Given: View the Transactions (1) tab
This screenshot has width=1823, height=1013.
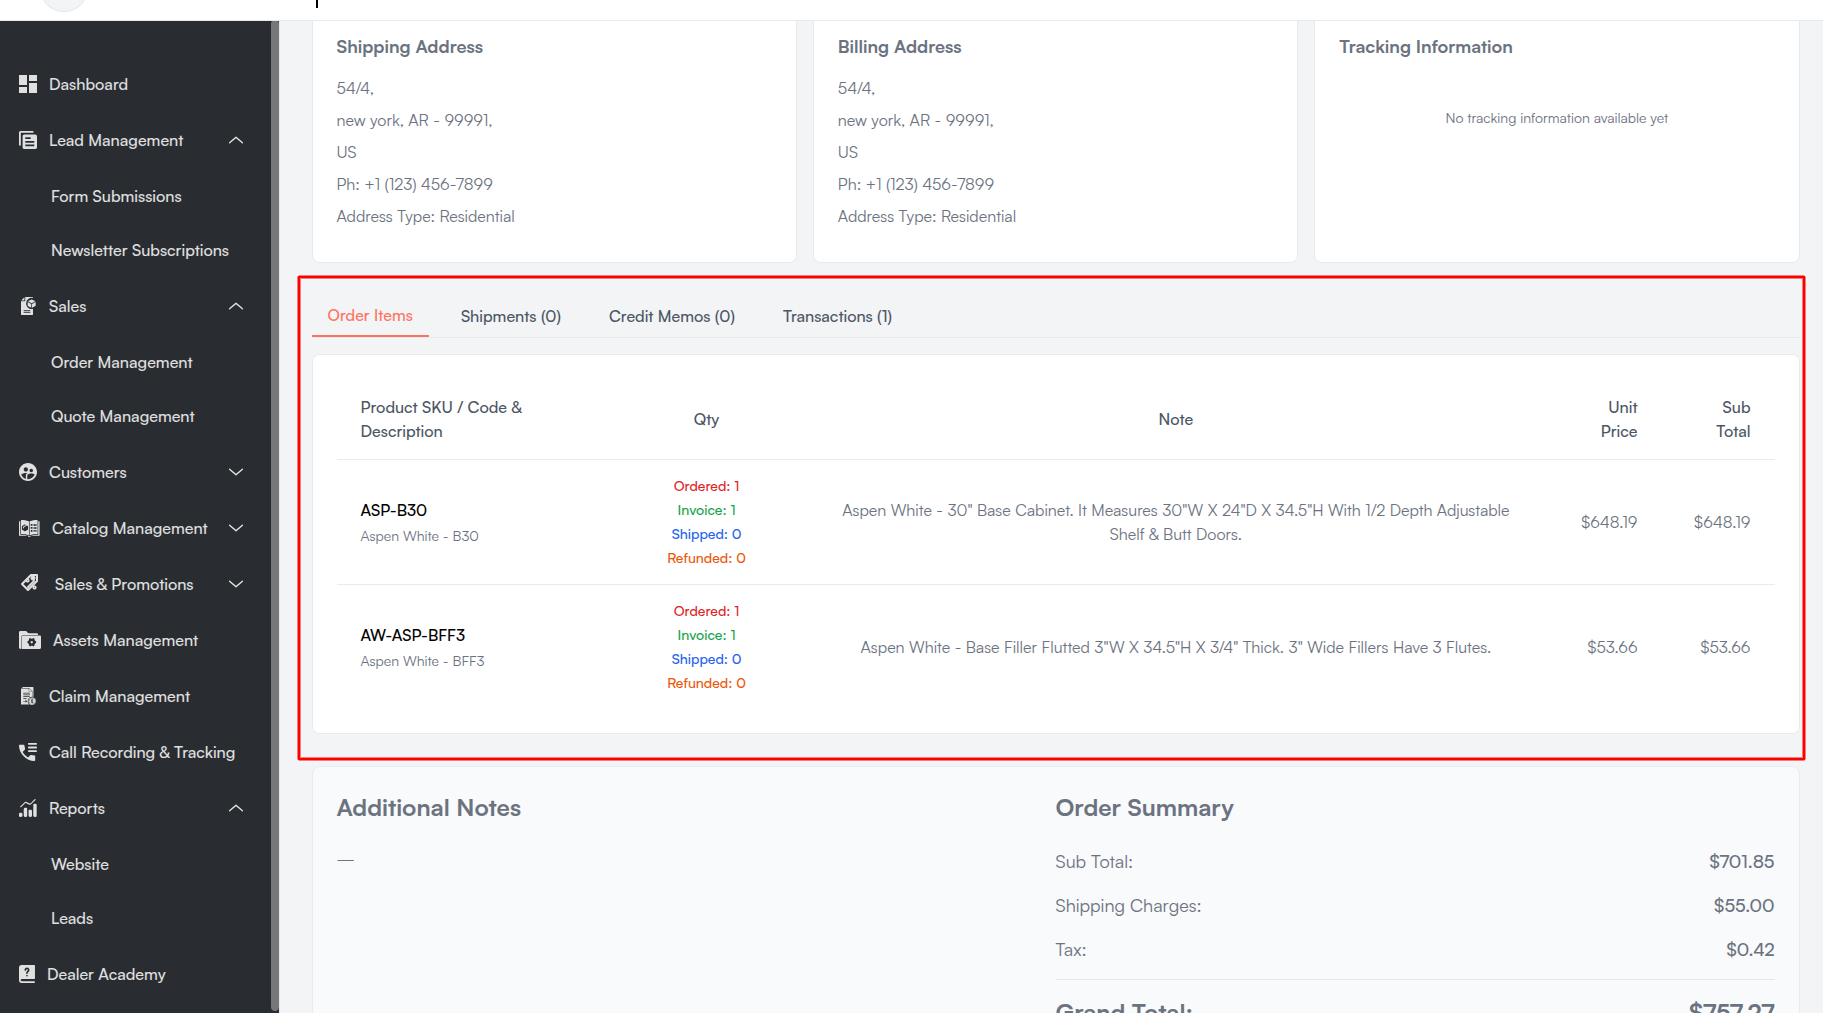Looking at the screenshot, I should click(837, 317).
